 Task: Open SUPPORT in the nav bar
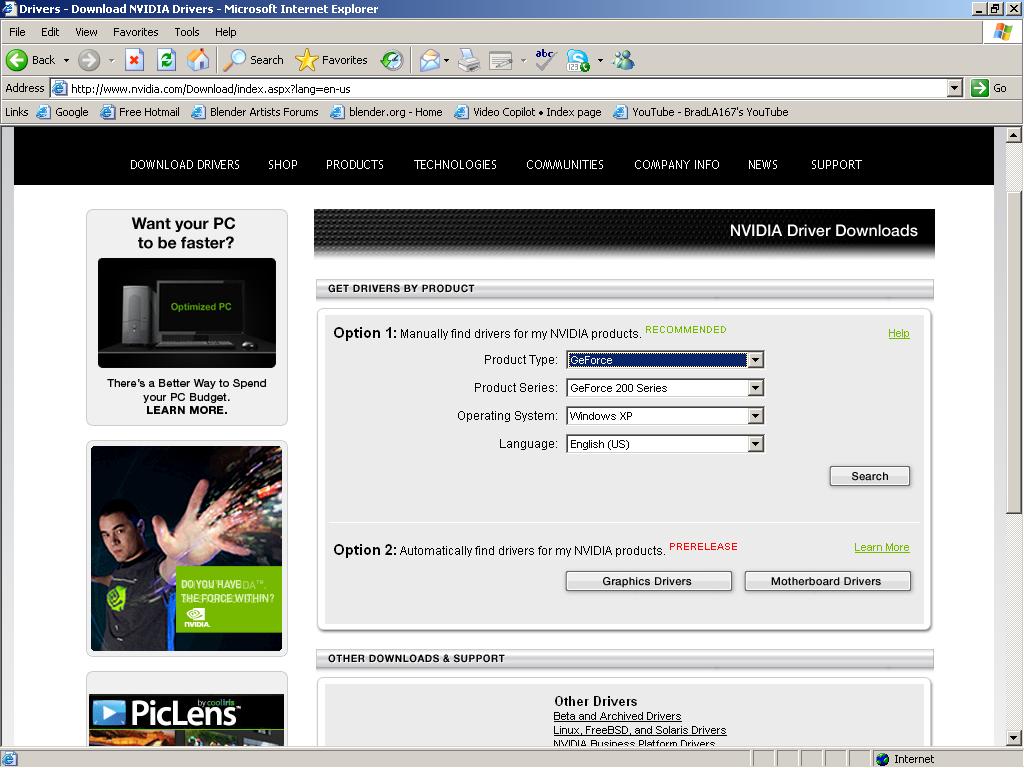[837, 165]
